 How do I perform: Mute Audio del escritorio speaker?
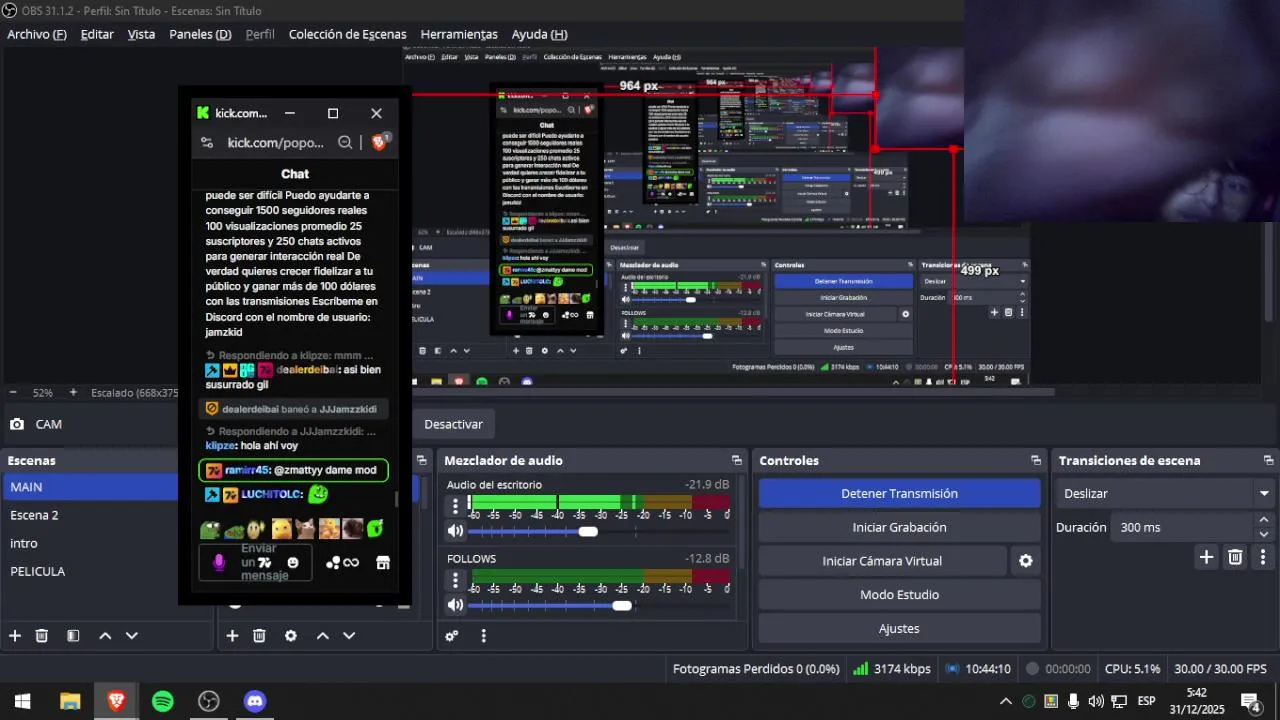pyautogui.click(x=455, y=531)
